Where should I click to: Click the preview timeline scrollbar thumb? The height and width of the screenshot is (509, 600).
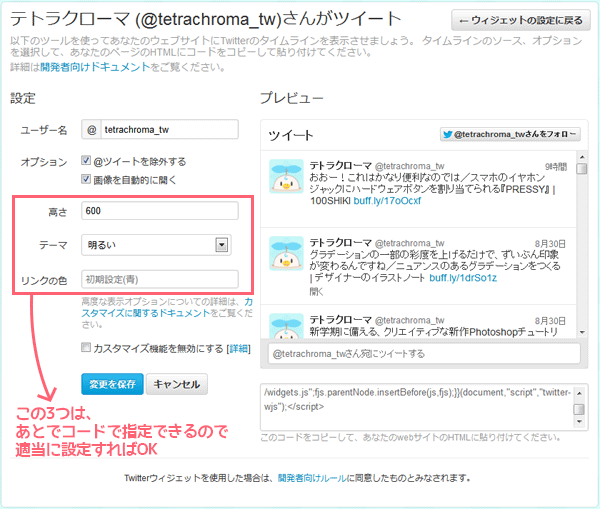point(582,169)
